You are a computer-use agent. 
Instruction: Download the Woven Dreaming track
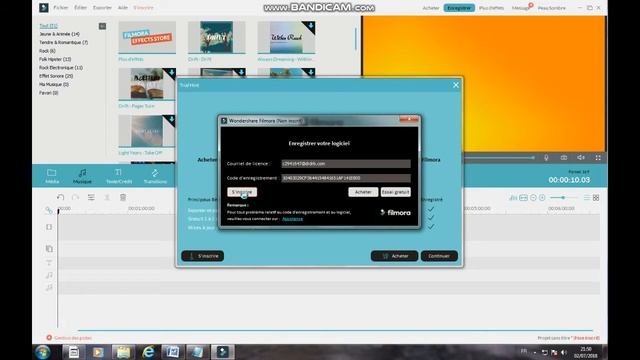(311, 26)
